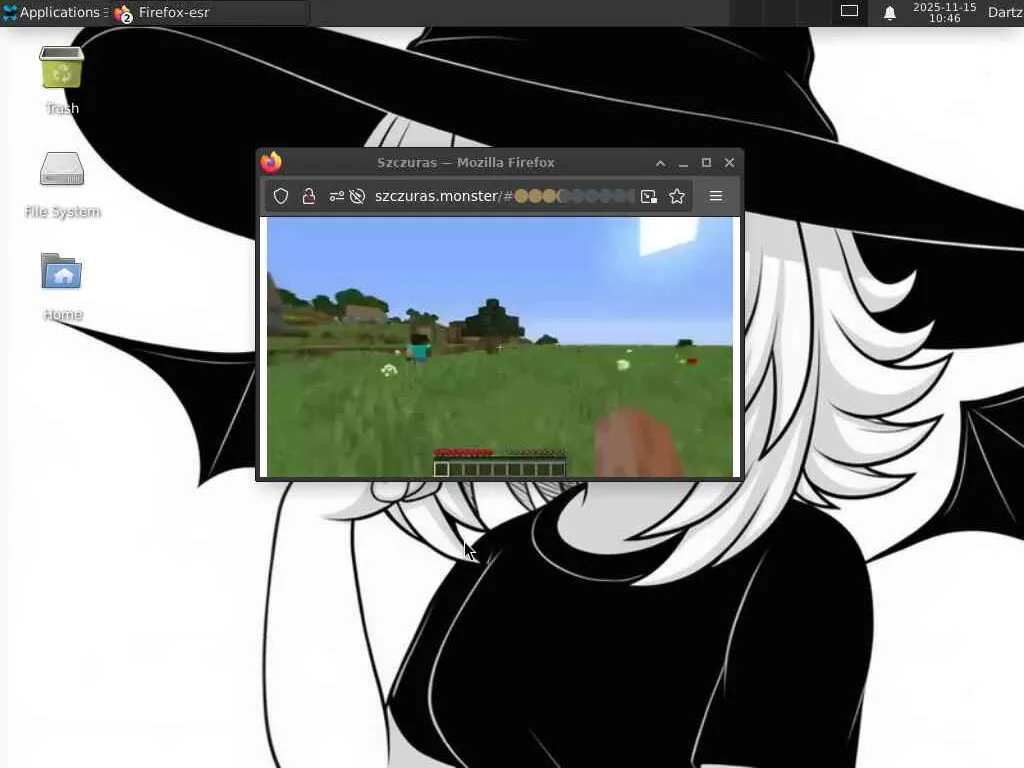Select the File System desktop icon
1024x768 pixels.
point(62,185)
